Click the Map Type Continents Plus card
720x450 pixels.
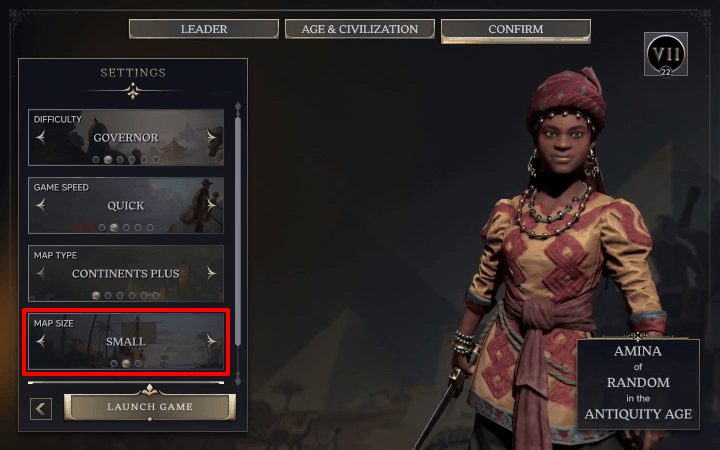tap(126, 273)
